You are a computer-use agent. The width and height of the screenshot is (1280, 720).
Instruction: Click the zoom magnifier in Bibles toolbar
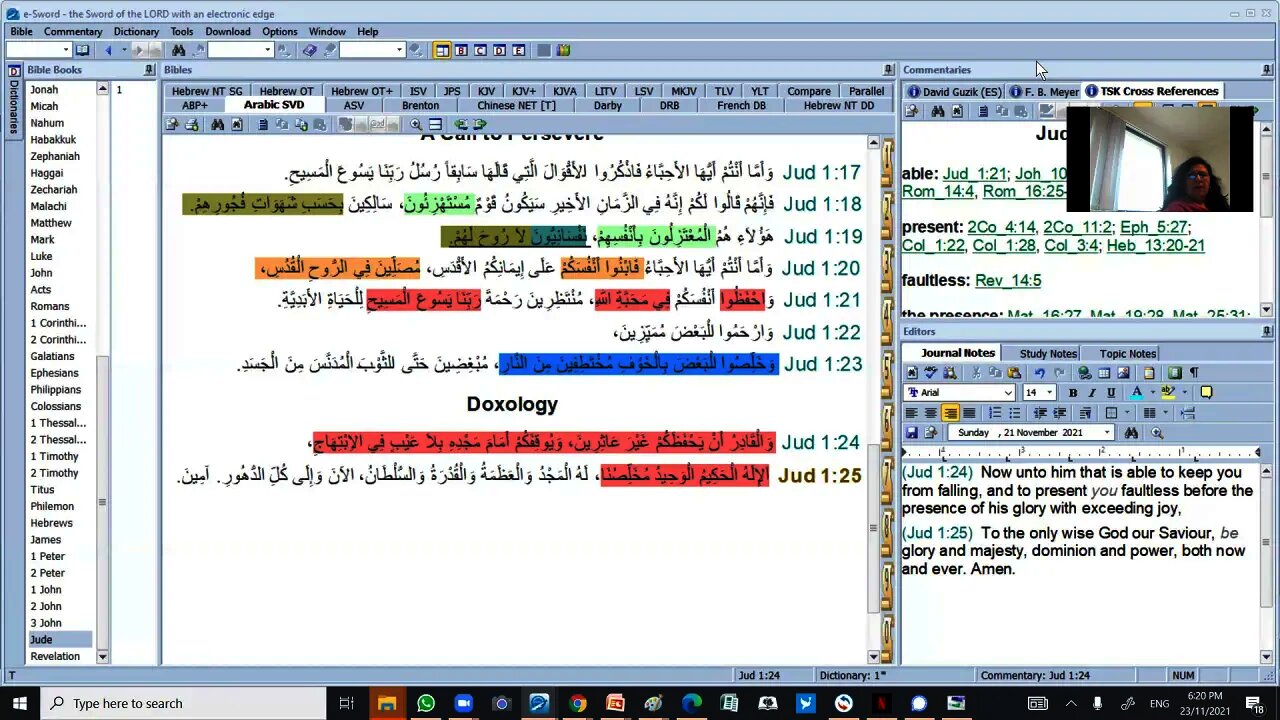pyautogui.click(x=416, y=125)
